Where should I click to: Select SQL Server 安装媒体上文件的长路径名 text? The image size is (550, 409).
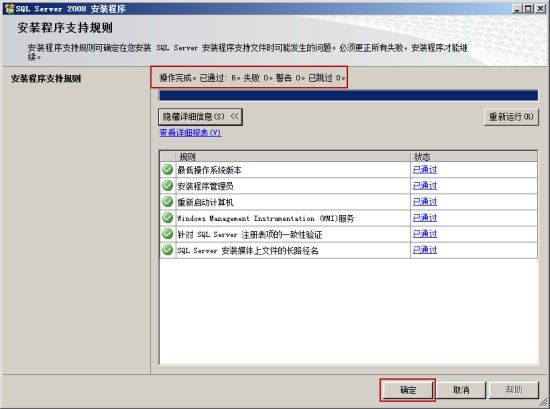(x=248, y=251)
